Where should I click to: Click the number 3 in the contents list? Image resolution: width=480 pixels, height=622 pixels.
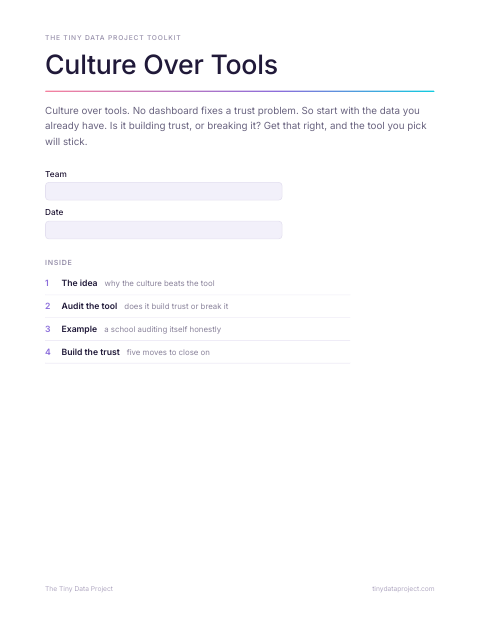pyautogui.click(x=48, y=329)
